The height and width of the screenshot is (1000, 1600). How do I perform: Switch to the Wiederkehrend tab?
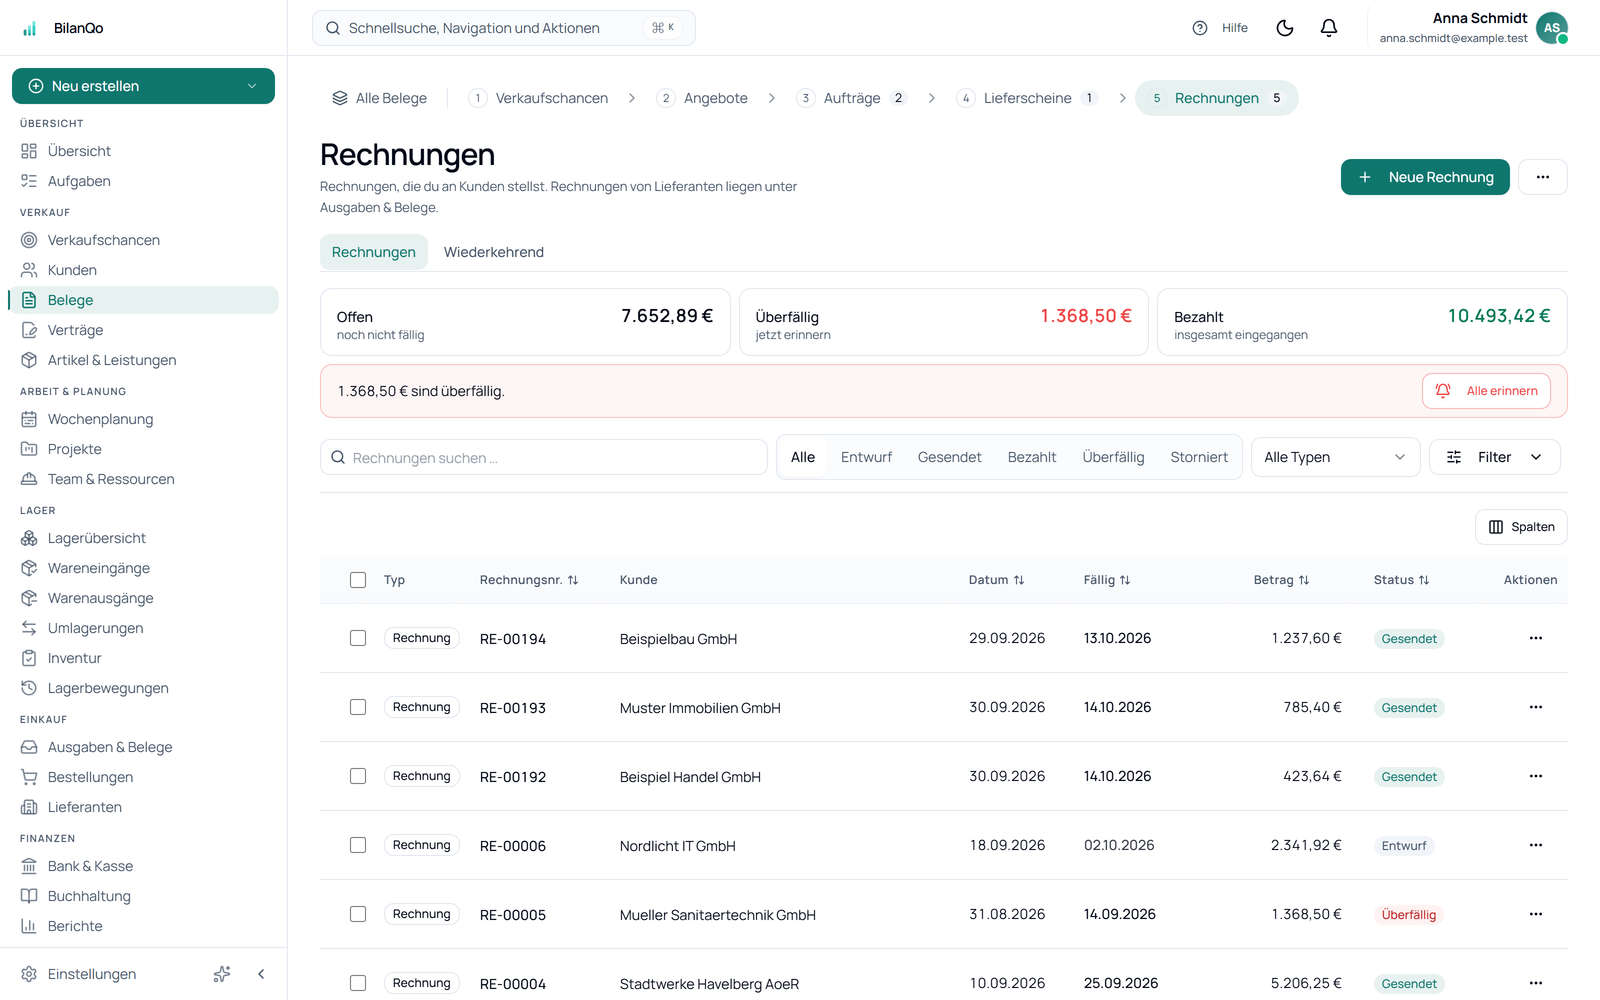coord(494,252)
